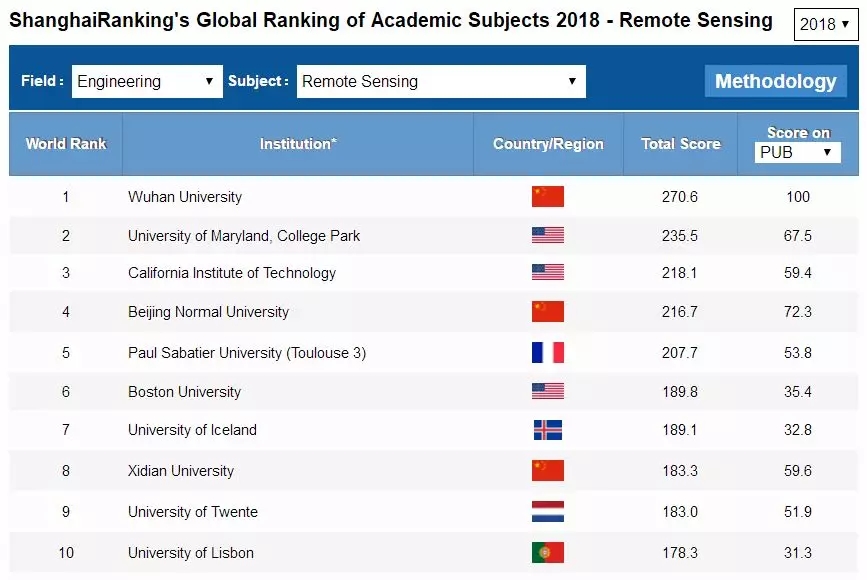Open California Institute of Technology link
This screenshot has width=867, height=580.
tap(232, 273)
